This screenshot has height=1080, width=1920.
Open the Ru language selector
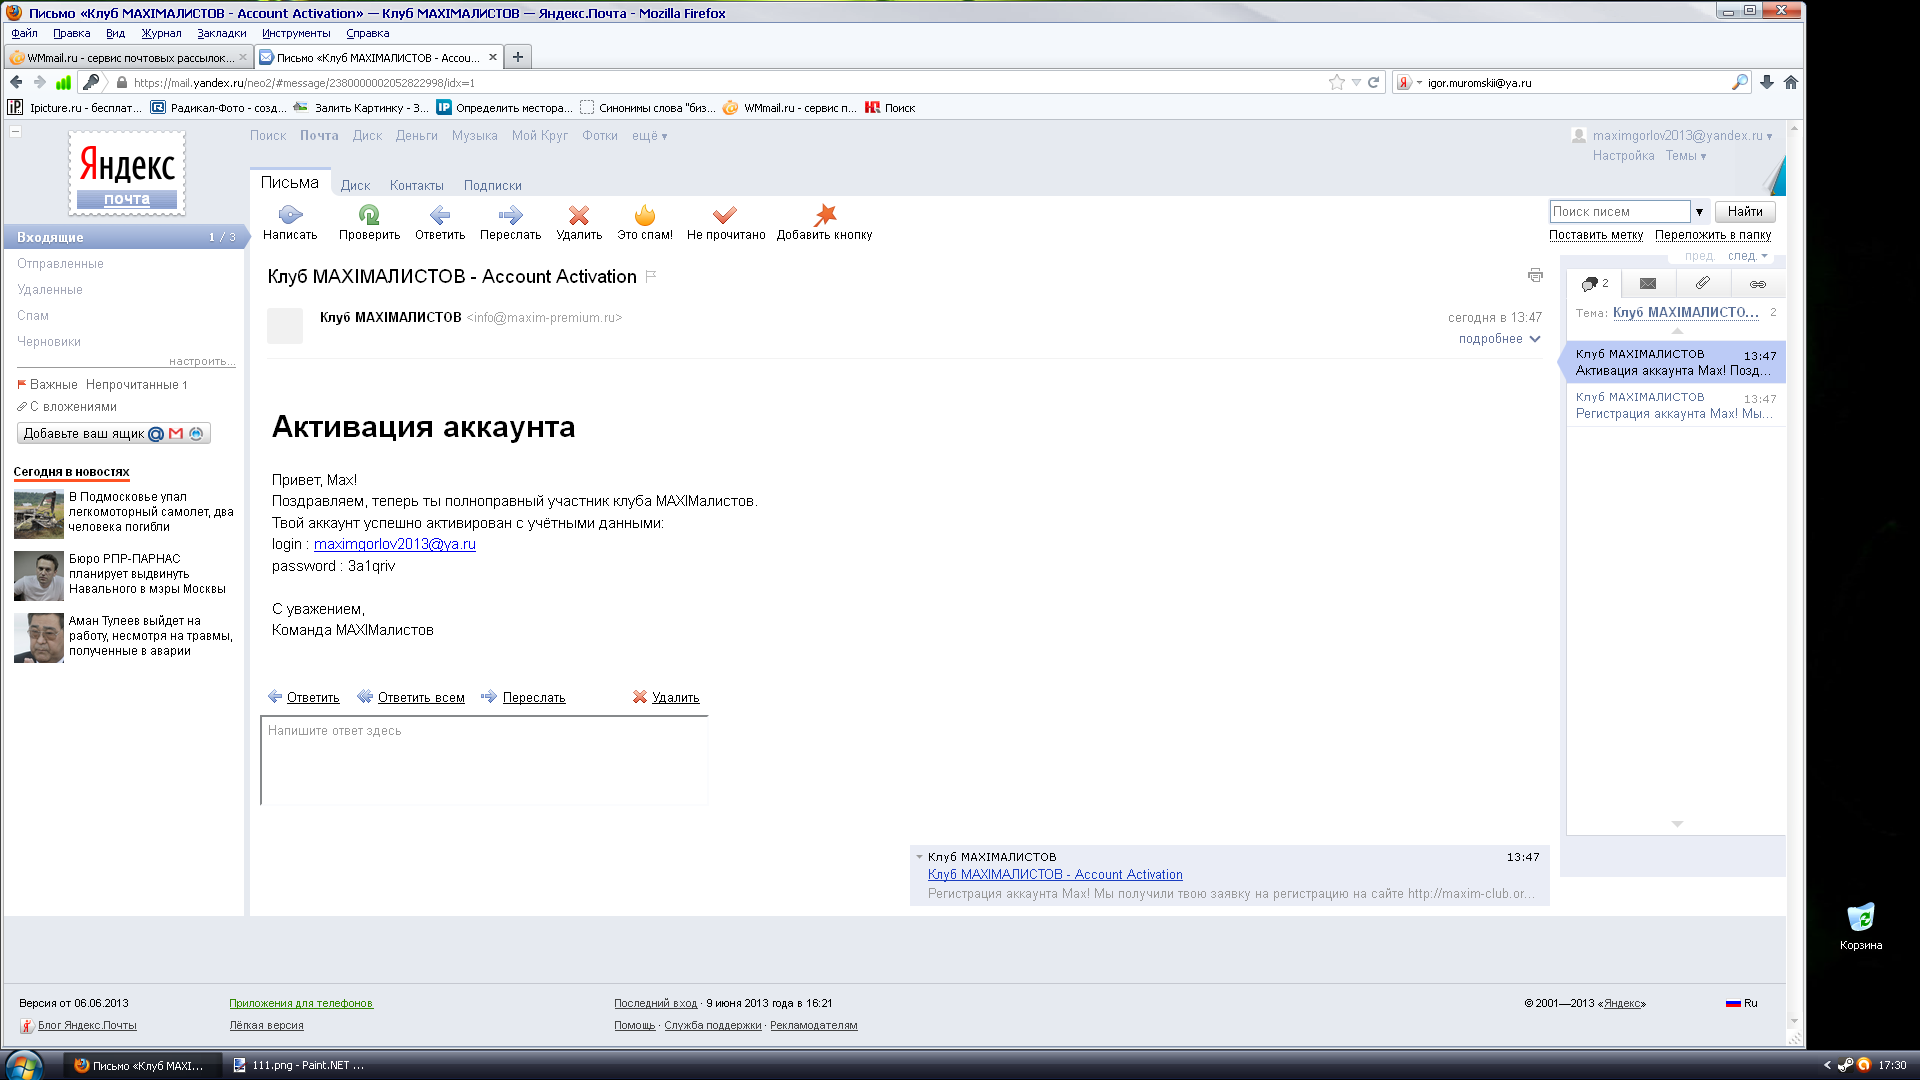pos(1741,1003)
